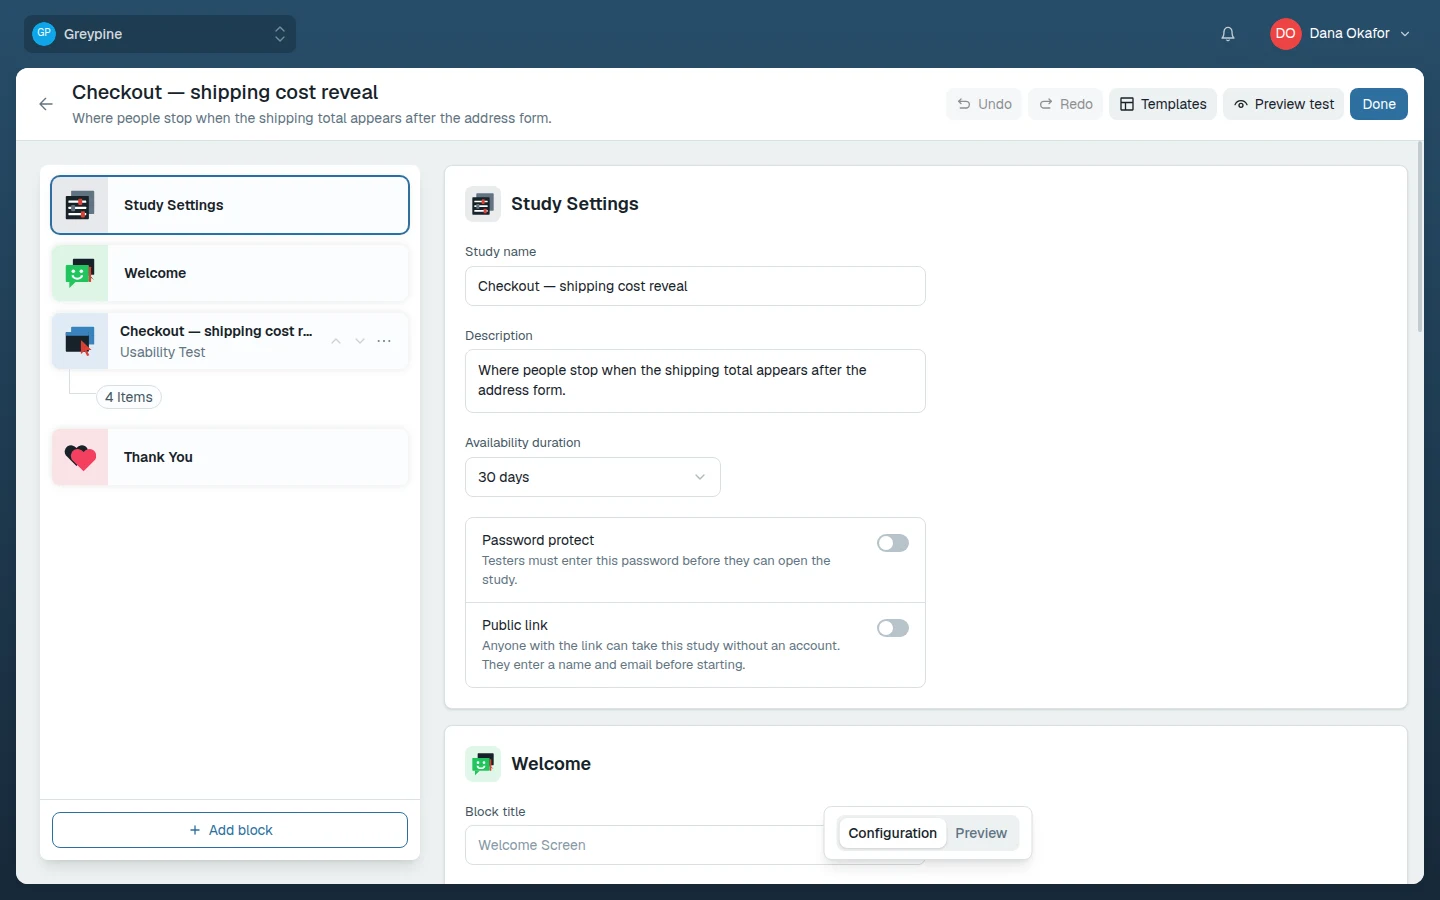Move the Checkout block down
1440x900 pixels.
click(360, 341)
